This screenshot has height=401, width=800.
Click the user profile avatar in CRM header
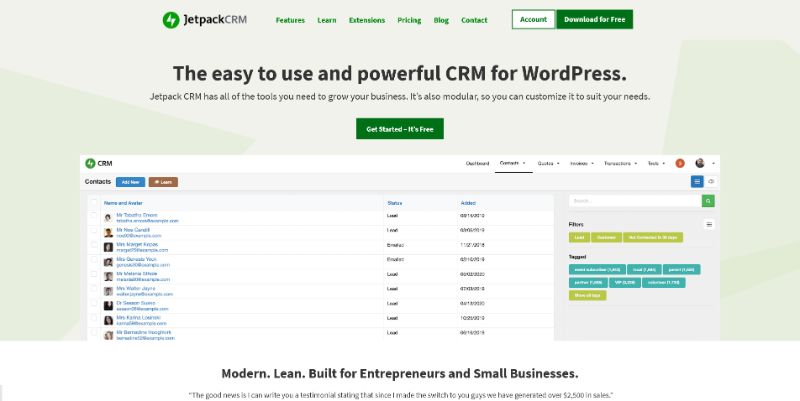(700, 163)
